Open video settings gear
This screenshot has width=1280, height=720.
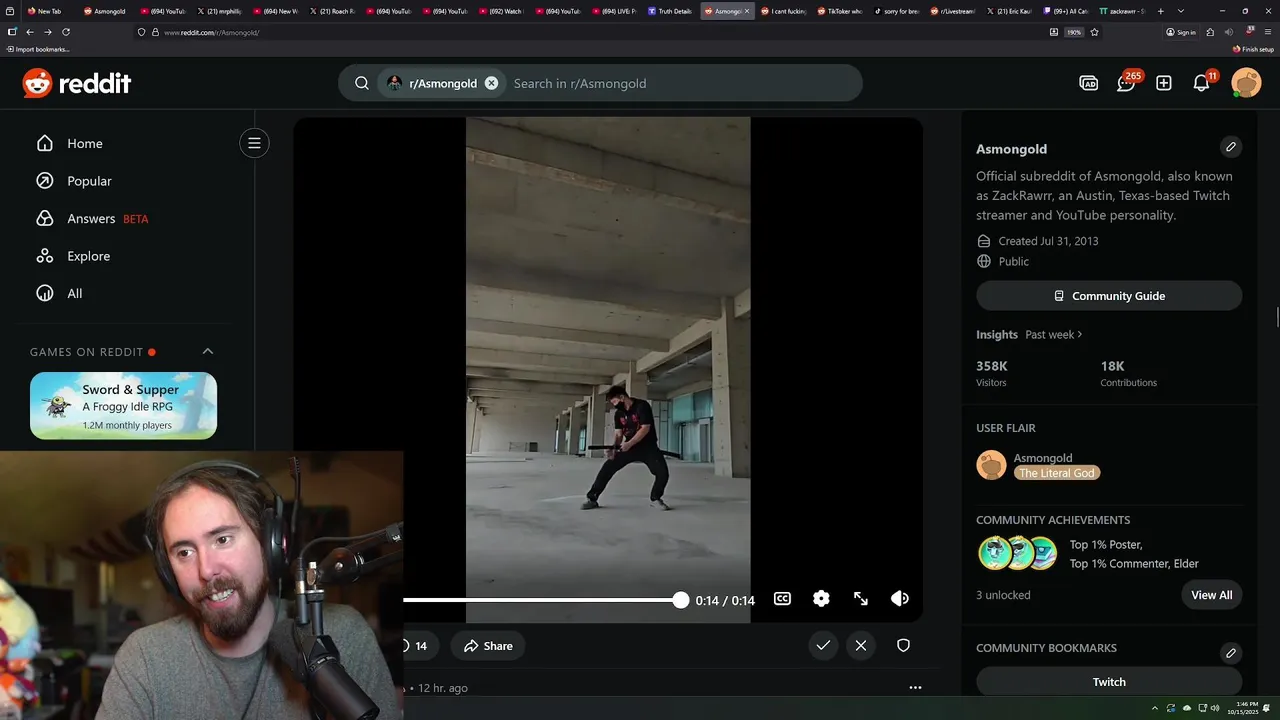pyautogui.click(x=821, y=599)
